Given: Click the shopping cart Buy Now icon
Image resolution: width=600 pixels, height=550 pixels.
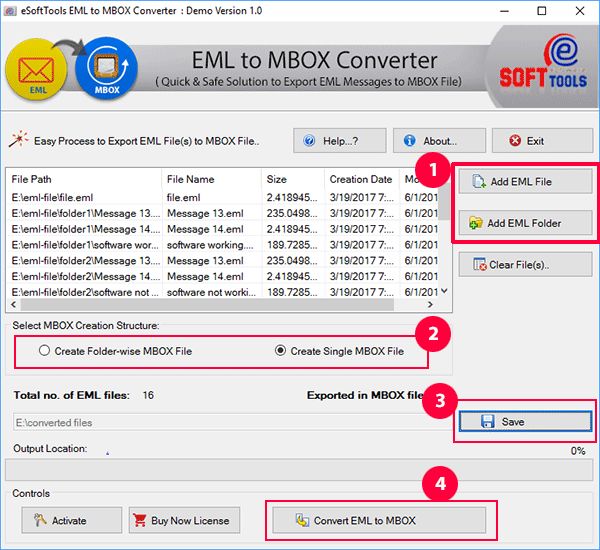Looking at the screenshot, I should click(140, 520).
